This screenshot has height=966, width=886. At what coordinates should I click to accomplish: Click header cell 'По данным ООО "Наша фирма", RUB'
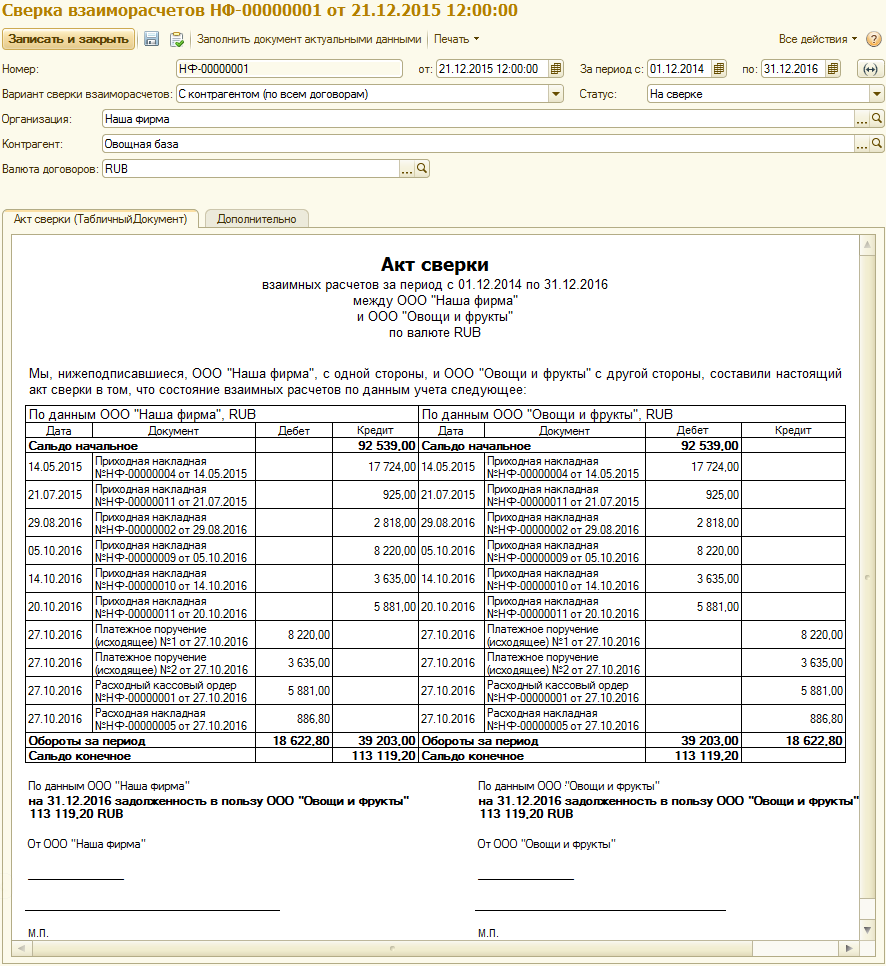(x=222, y=414)
